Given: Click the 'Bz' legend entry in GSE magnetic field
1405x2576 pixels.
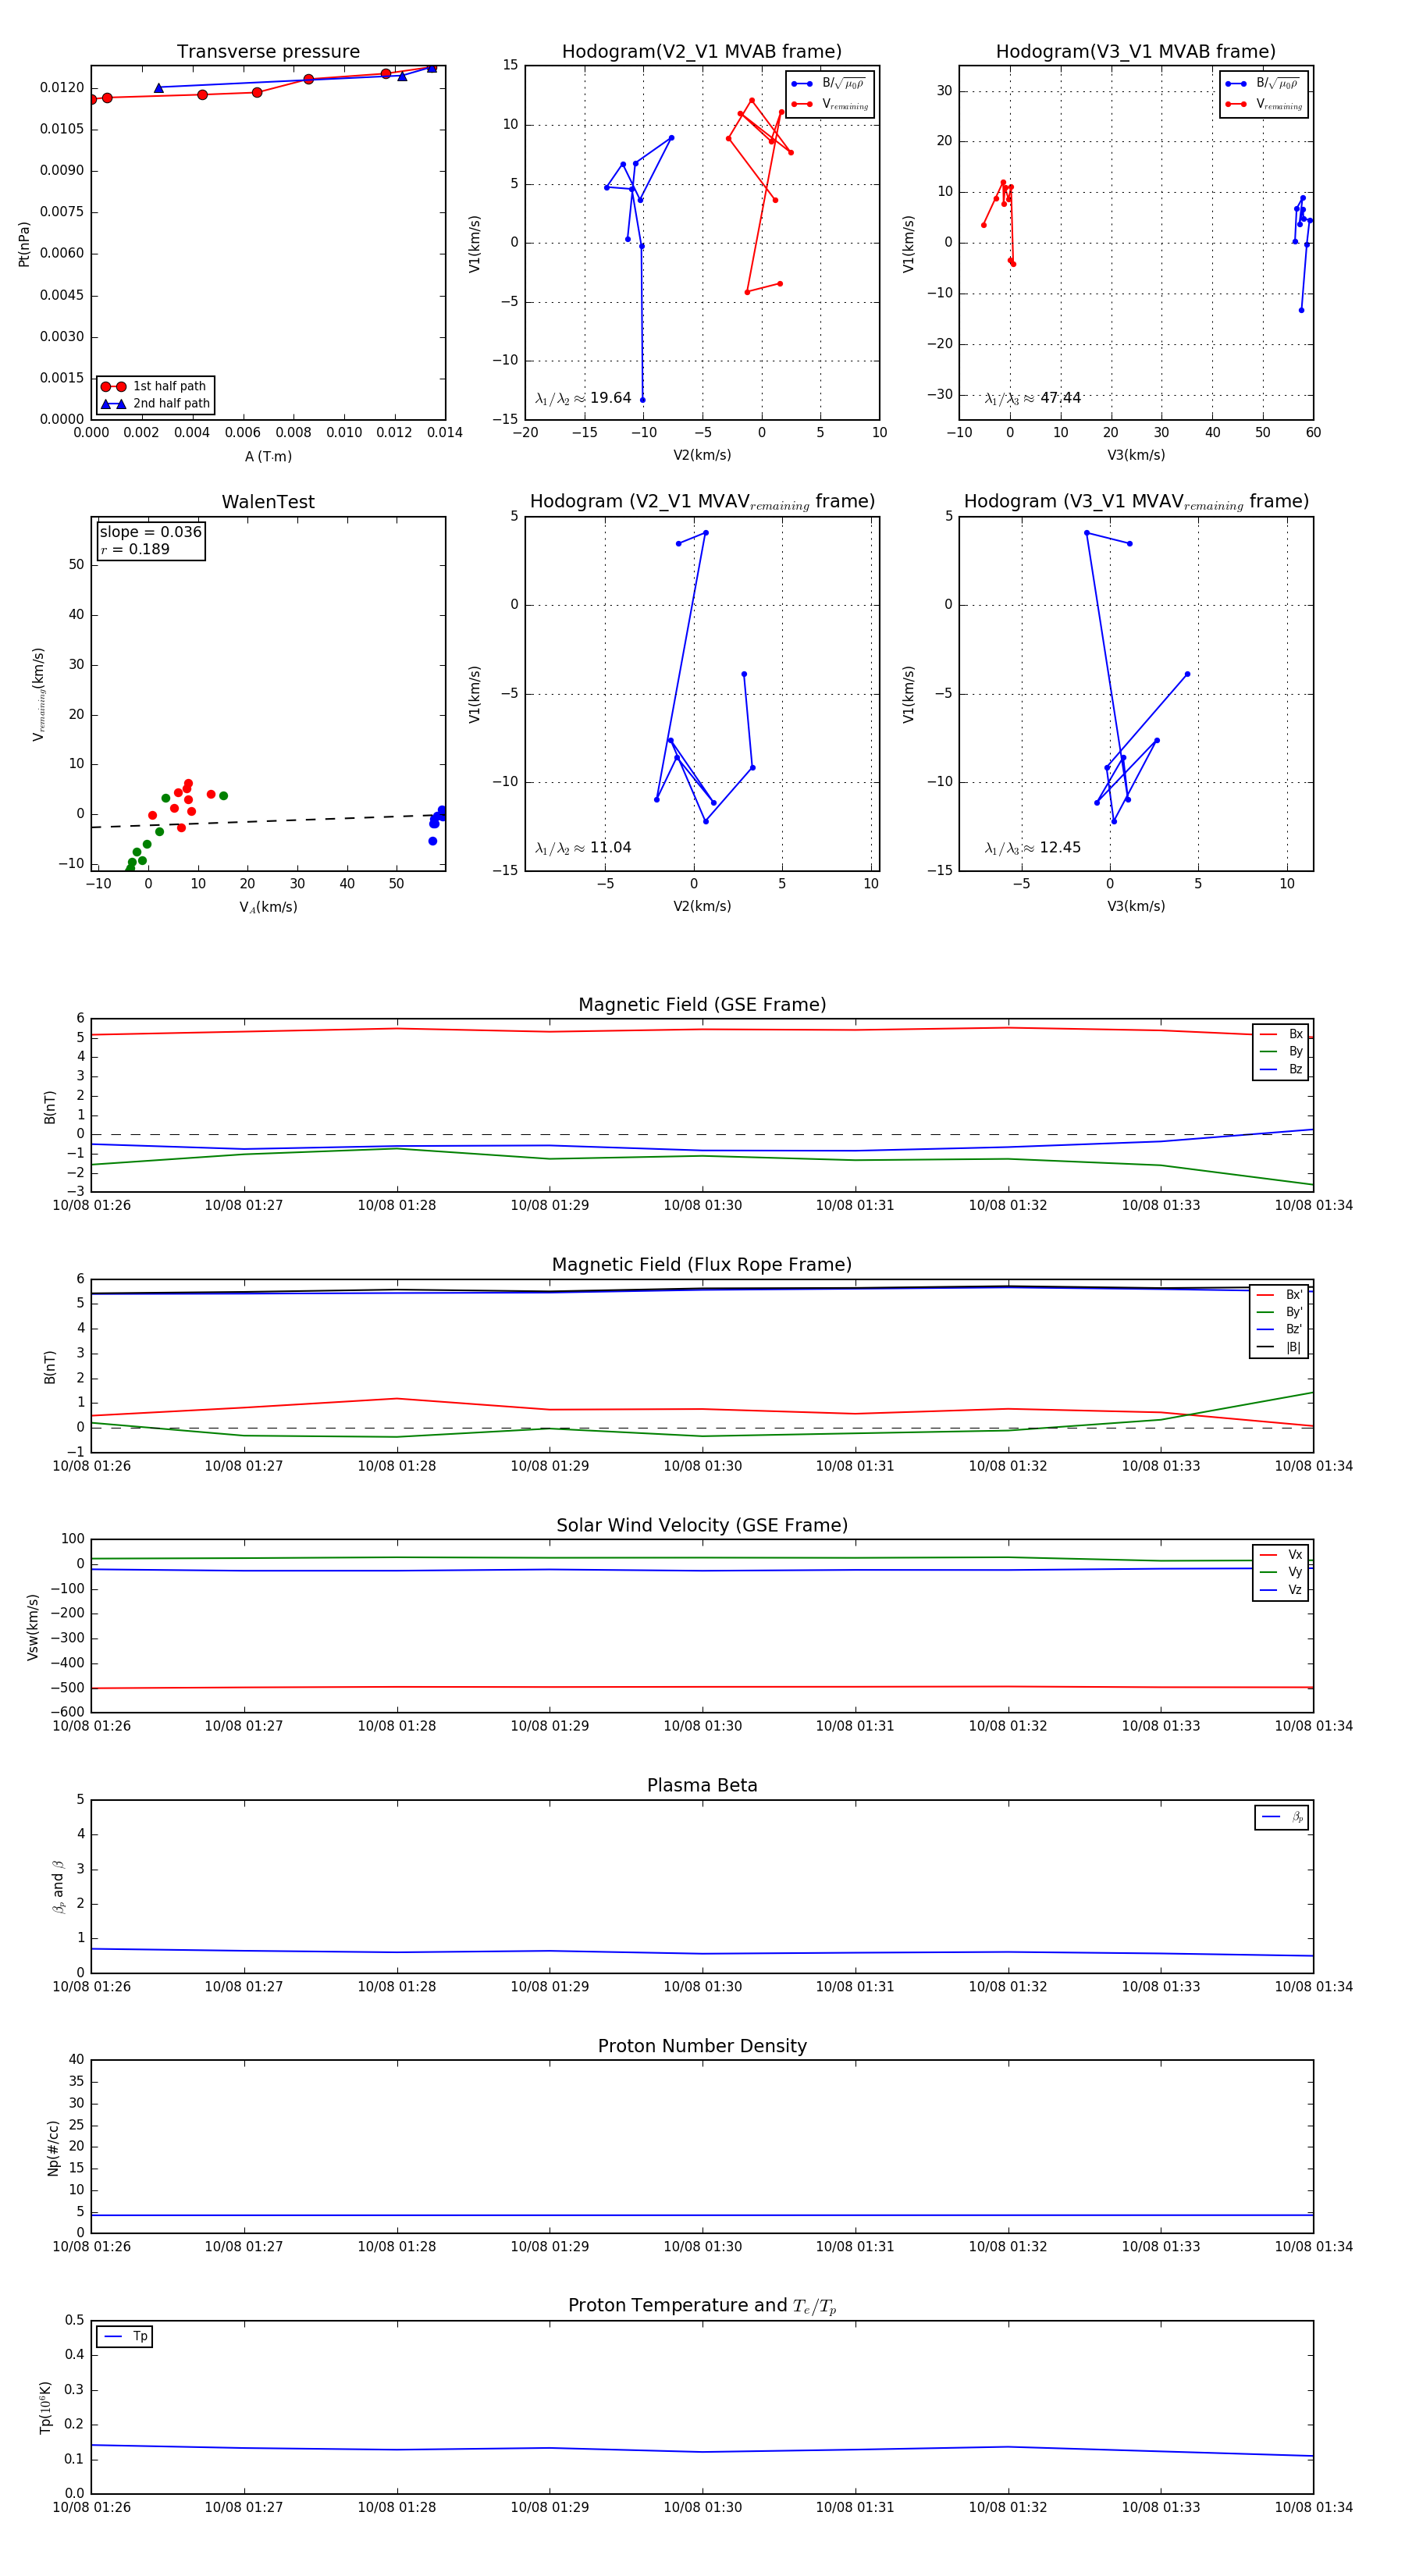Looking at the screenshot, I should pos(1281,1070).
